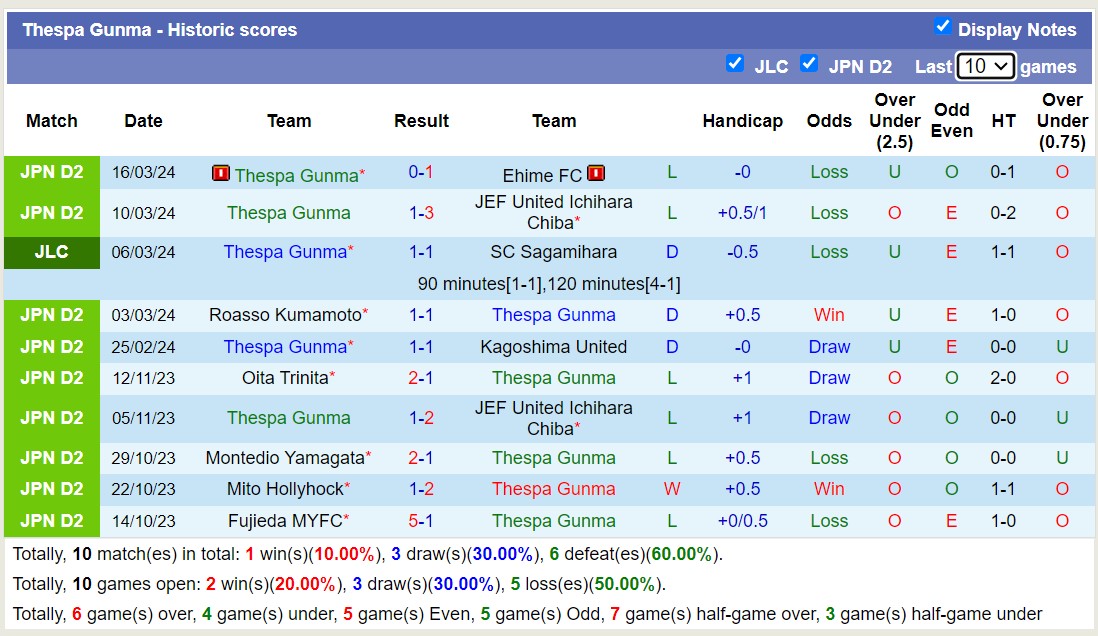Click the Over Under (2.5) column header
This screenshot has width=1098, height=636.
tap(894, 121)
